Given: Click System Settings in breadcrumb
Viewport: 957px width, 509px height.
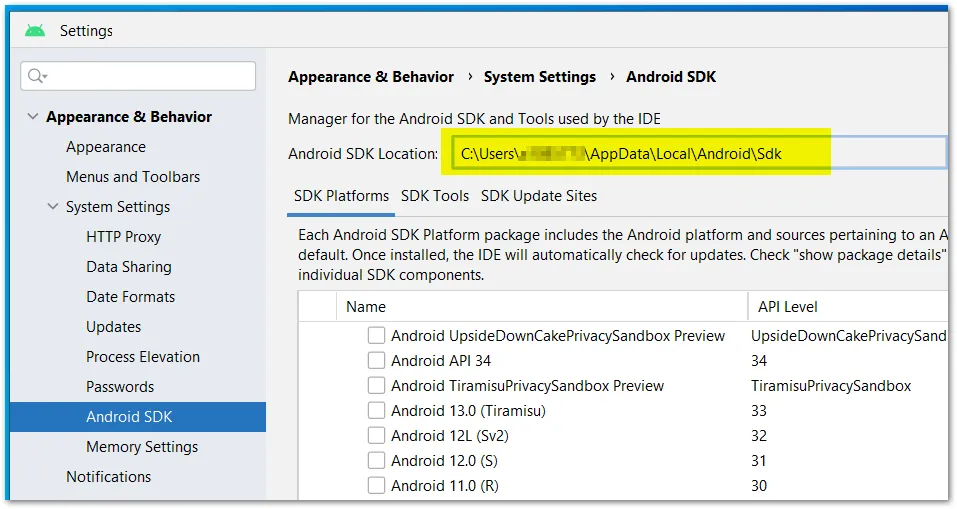Looking at the screenshot, I should [540, 77].
